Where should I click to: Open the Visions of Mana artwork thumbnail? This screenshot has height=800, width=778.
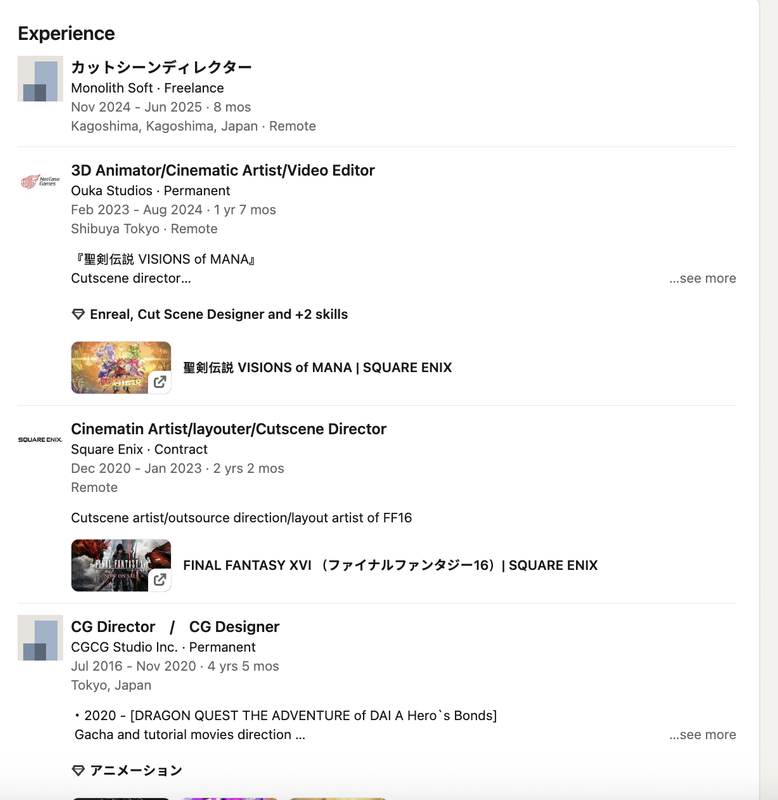[x=121, y=367]
